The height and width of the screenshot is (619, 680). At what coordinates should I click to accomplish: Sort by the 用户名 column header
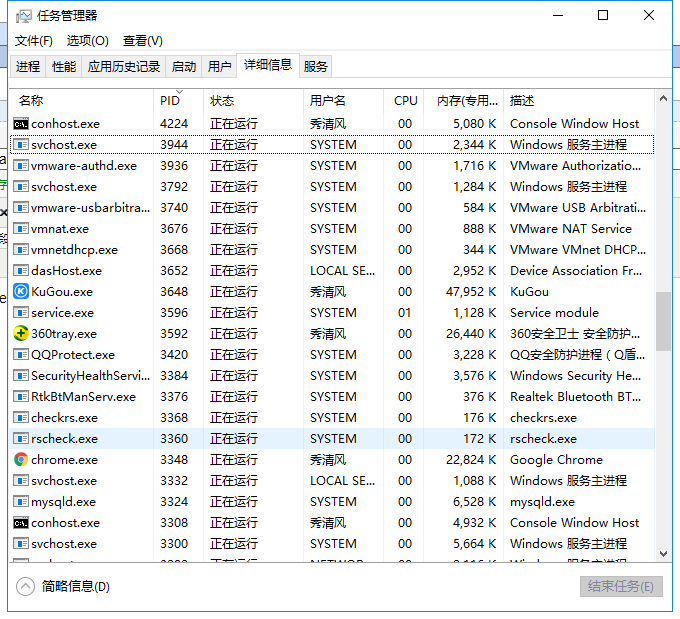(343, 101)
